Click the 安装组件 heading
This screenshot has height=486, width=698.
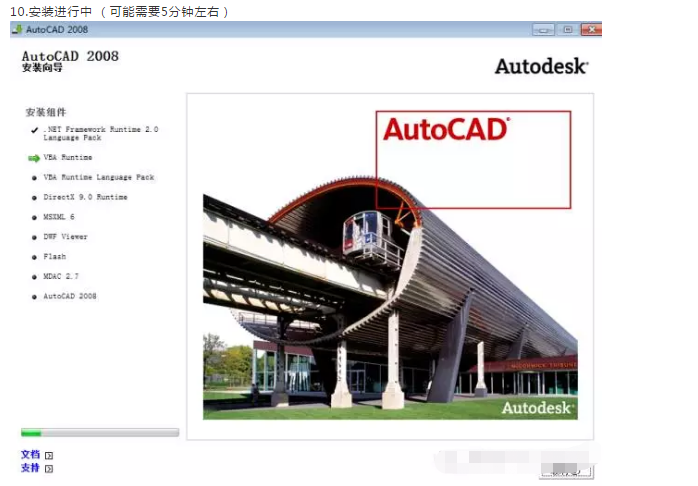pyautogui.click(x=46, y=112)
